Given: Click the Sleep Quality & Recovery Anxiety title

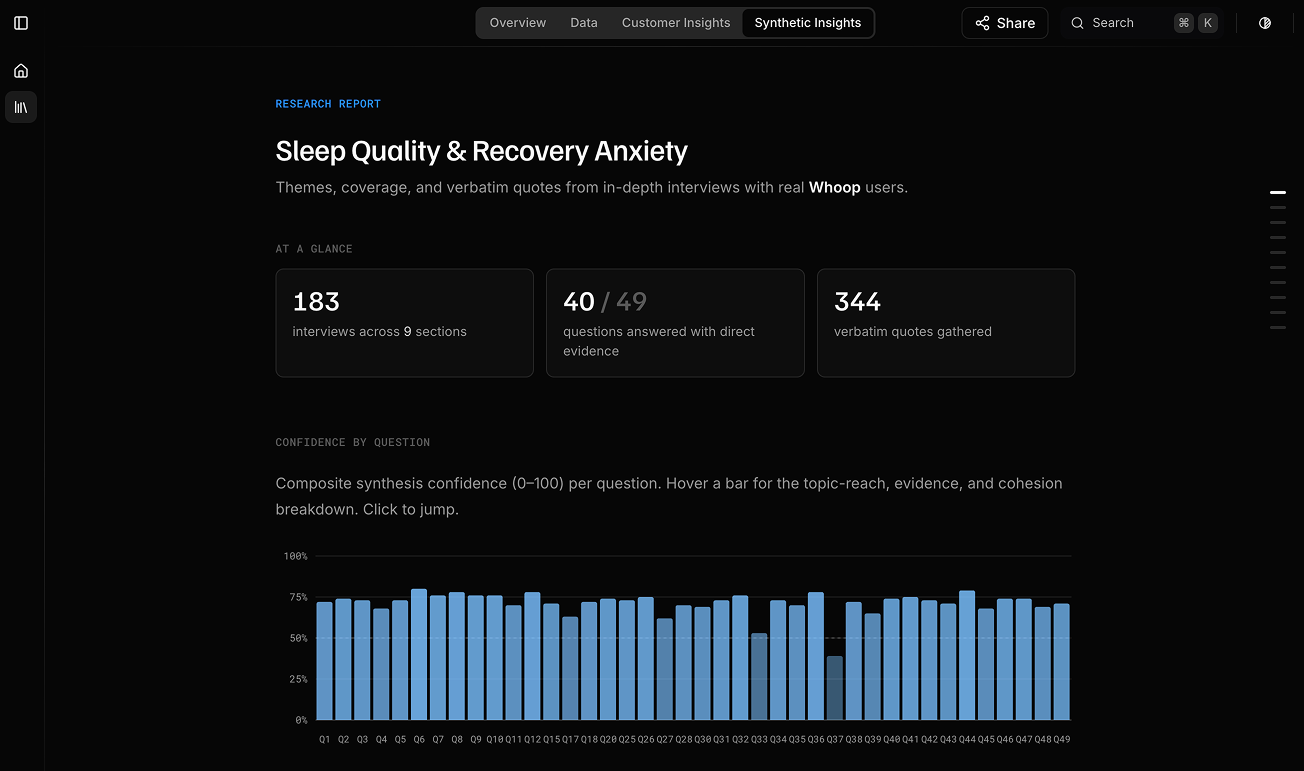Looking at the screenshot, I should [482, 151].
